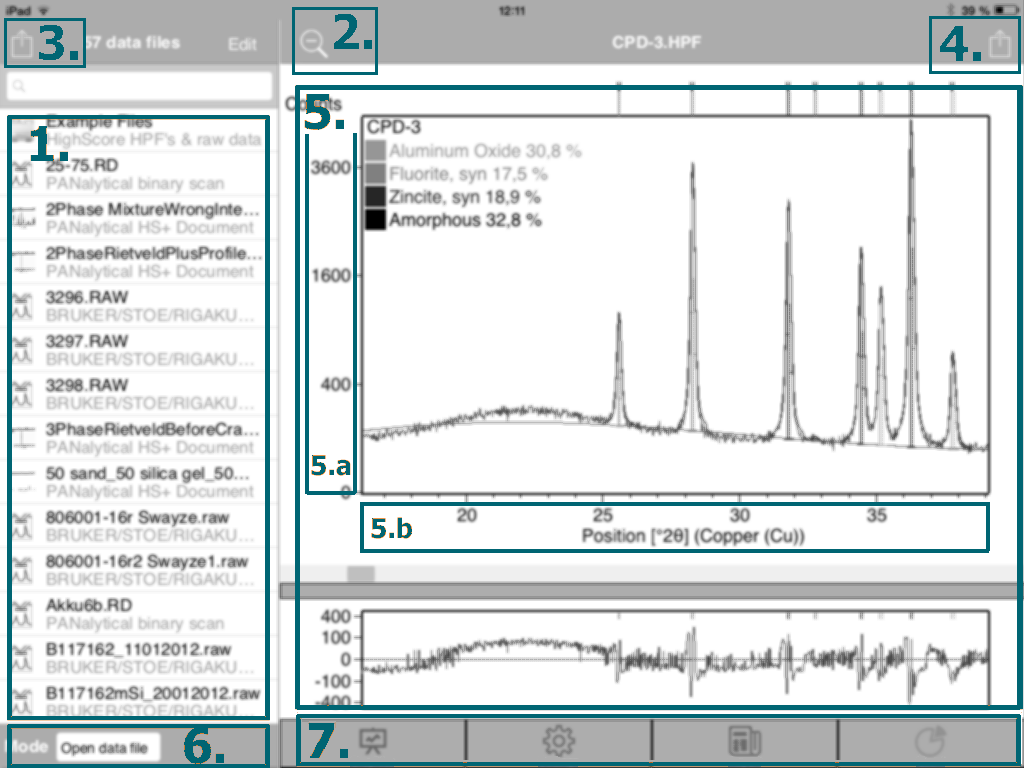Viewport: 1024px width, 768px height.
Task: Tap the 3600 value on counts axis
Action: tap(330, 168)
